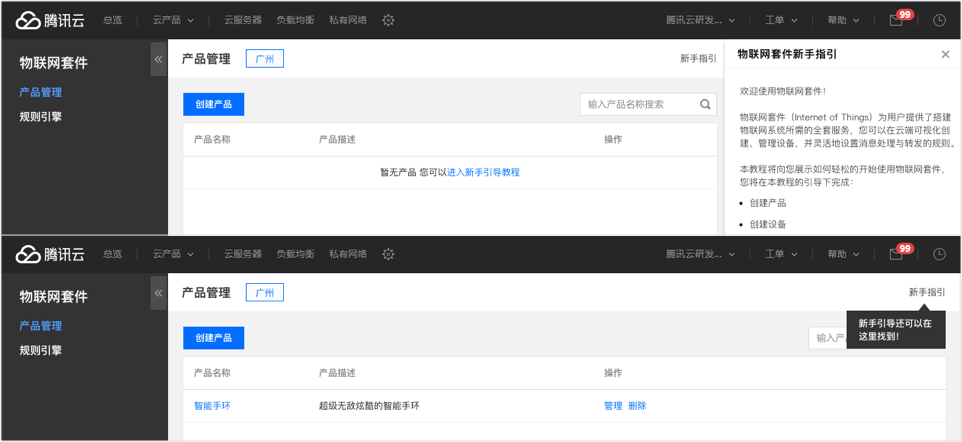The image size is (962, 442).
Task: Select the 广州 region button in the upper screenshot
Action: (264, 59)
